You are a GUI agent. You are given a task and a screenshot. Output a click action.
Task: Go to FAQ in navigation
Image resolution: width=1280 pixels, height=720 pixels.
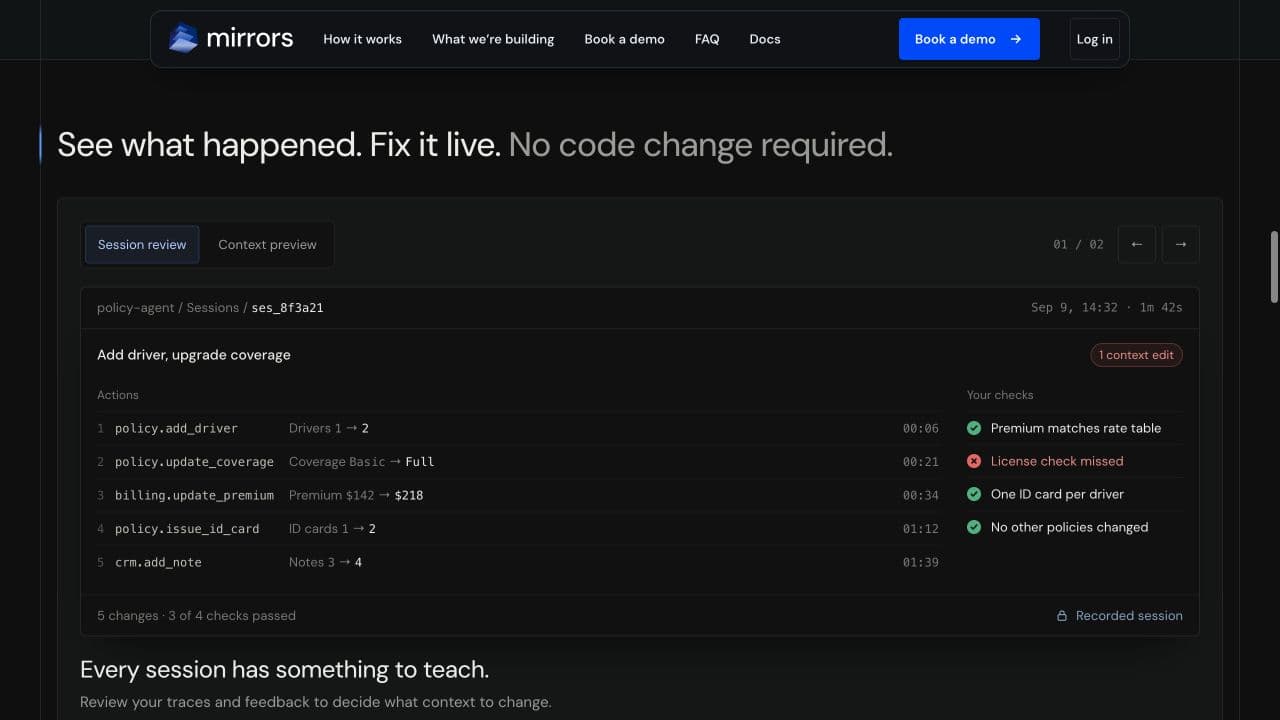click(707, 39)
